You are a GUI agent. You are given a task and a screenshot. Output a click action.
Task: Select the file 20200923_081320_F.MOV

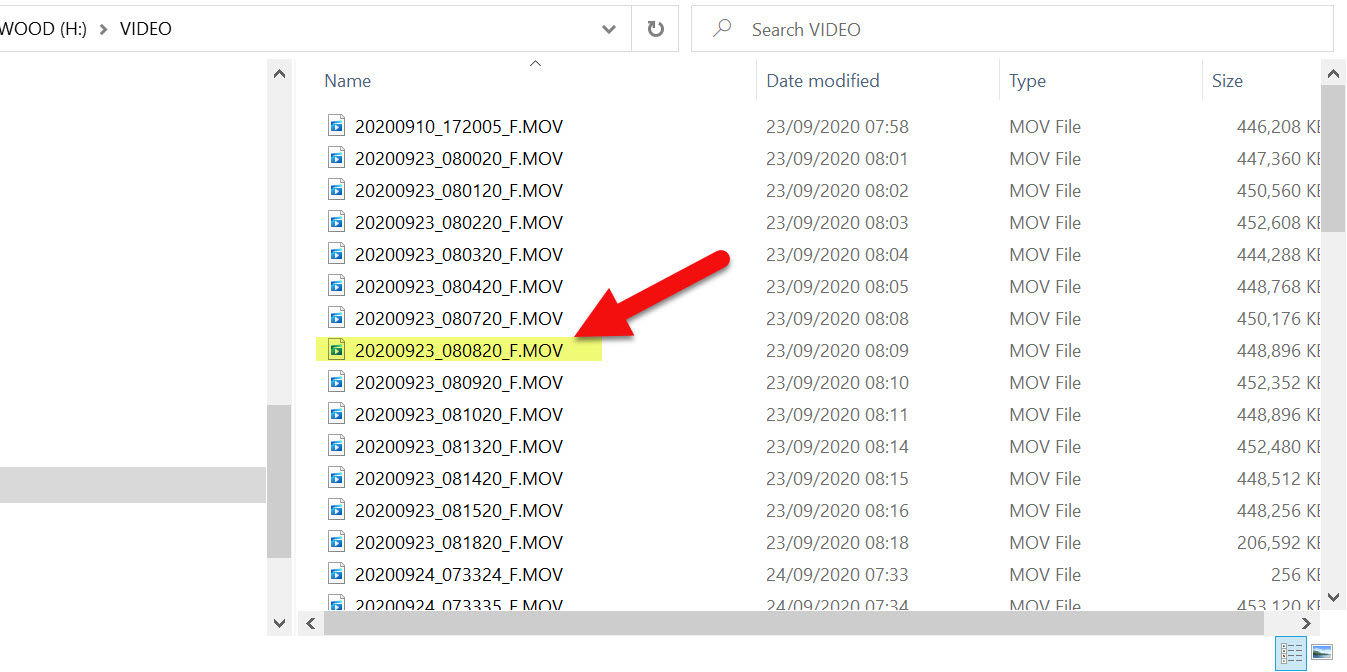tap(459, 446)
